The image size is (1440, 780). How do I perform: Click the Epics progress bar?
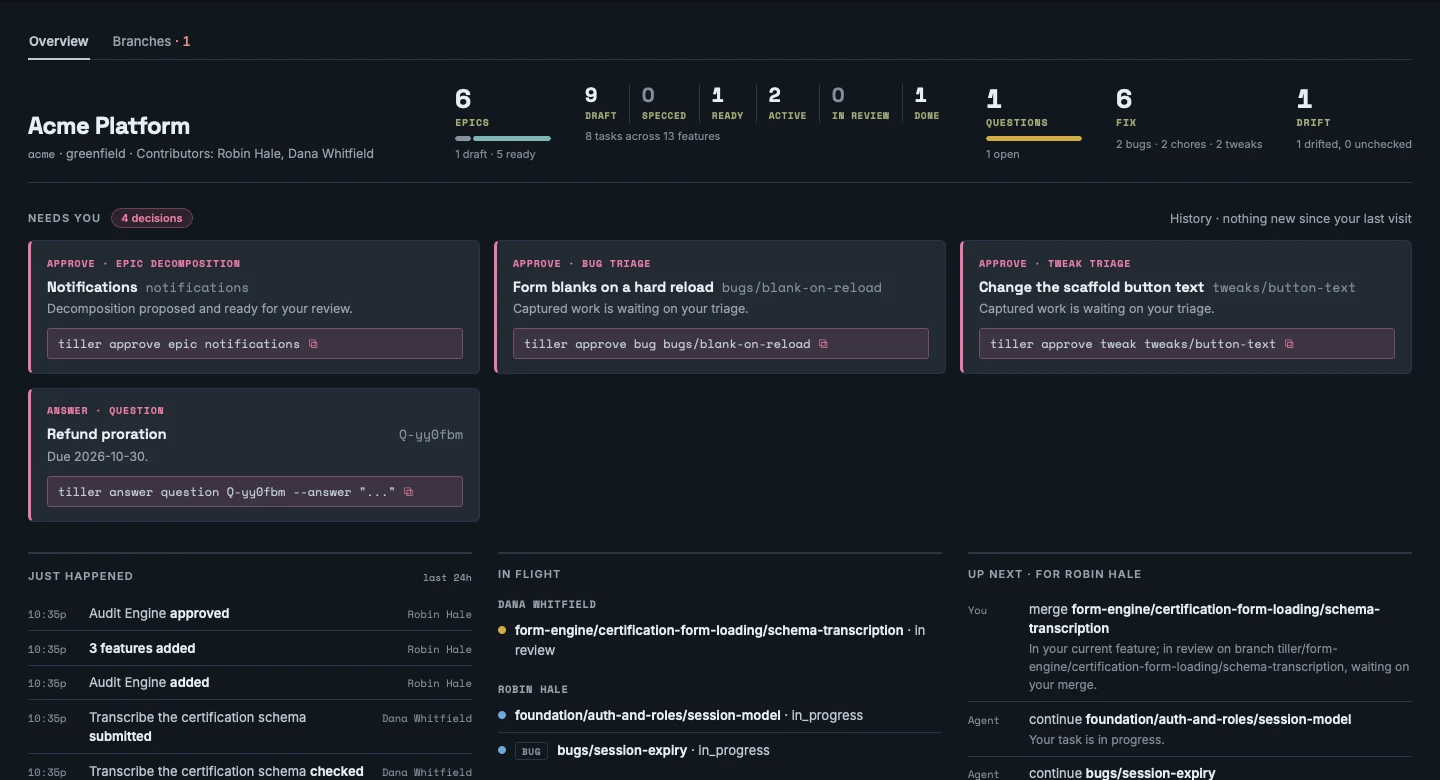pyautogui.click(x=503, y=138)
